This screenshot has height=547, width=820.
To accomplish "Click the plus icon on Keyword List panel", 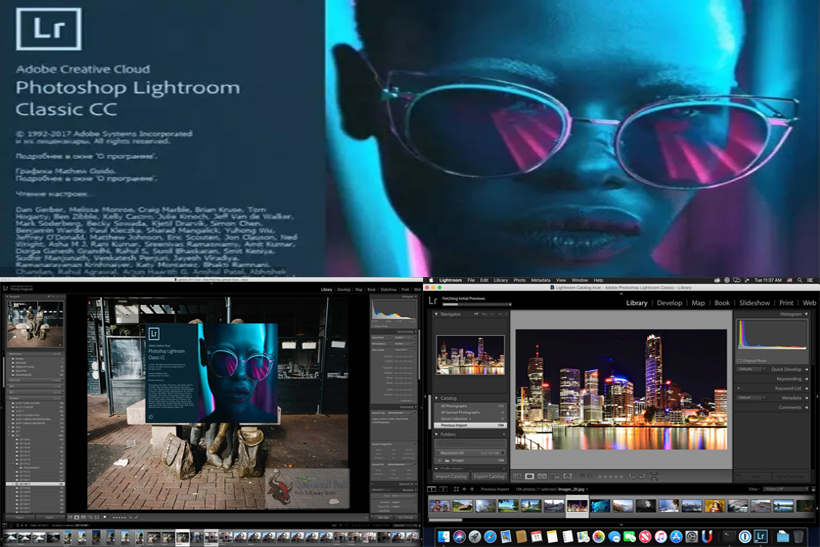I will click(738, 389).
